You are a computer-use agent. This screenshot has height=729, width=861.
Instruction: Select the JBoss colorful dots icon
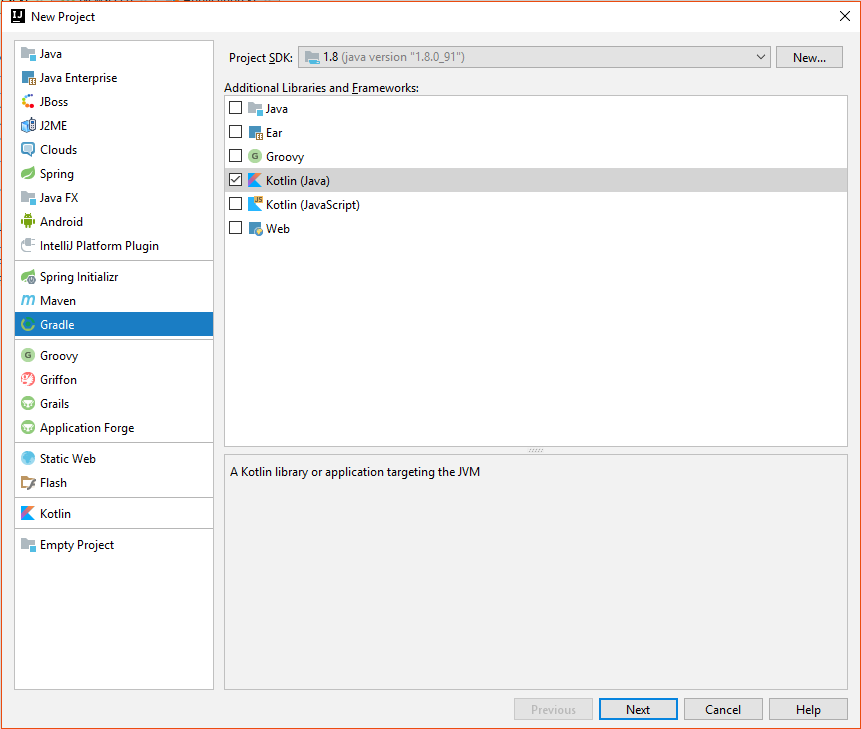28,102
